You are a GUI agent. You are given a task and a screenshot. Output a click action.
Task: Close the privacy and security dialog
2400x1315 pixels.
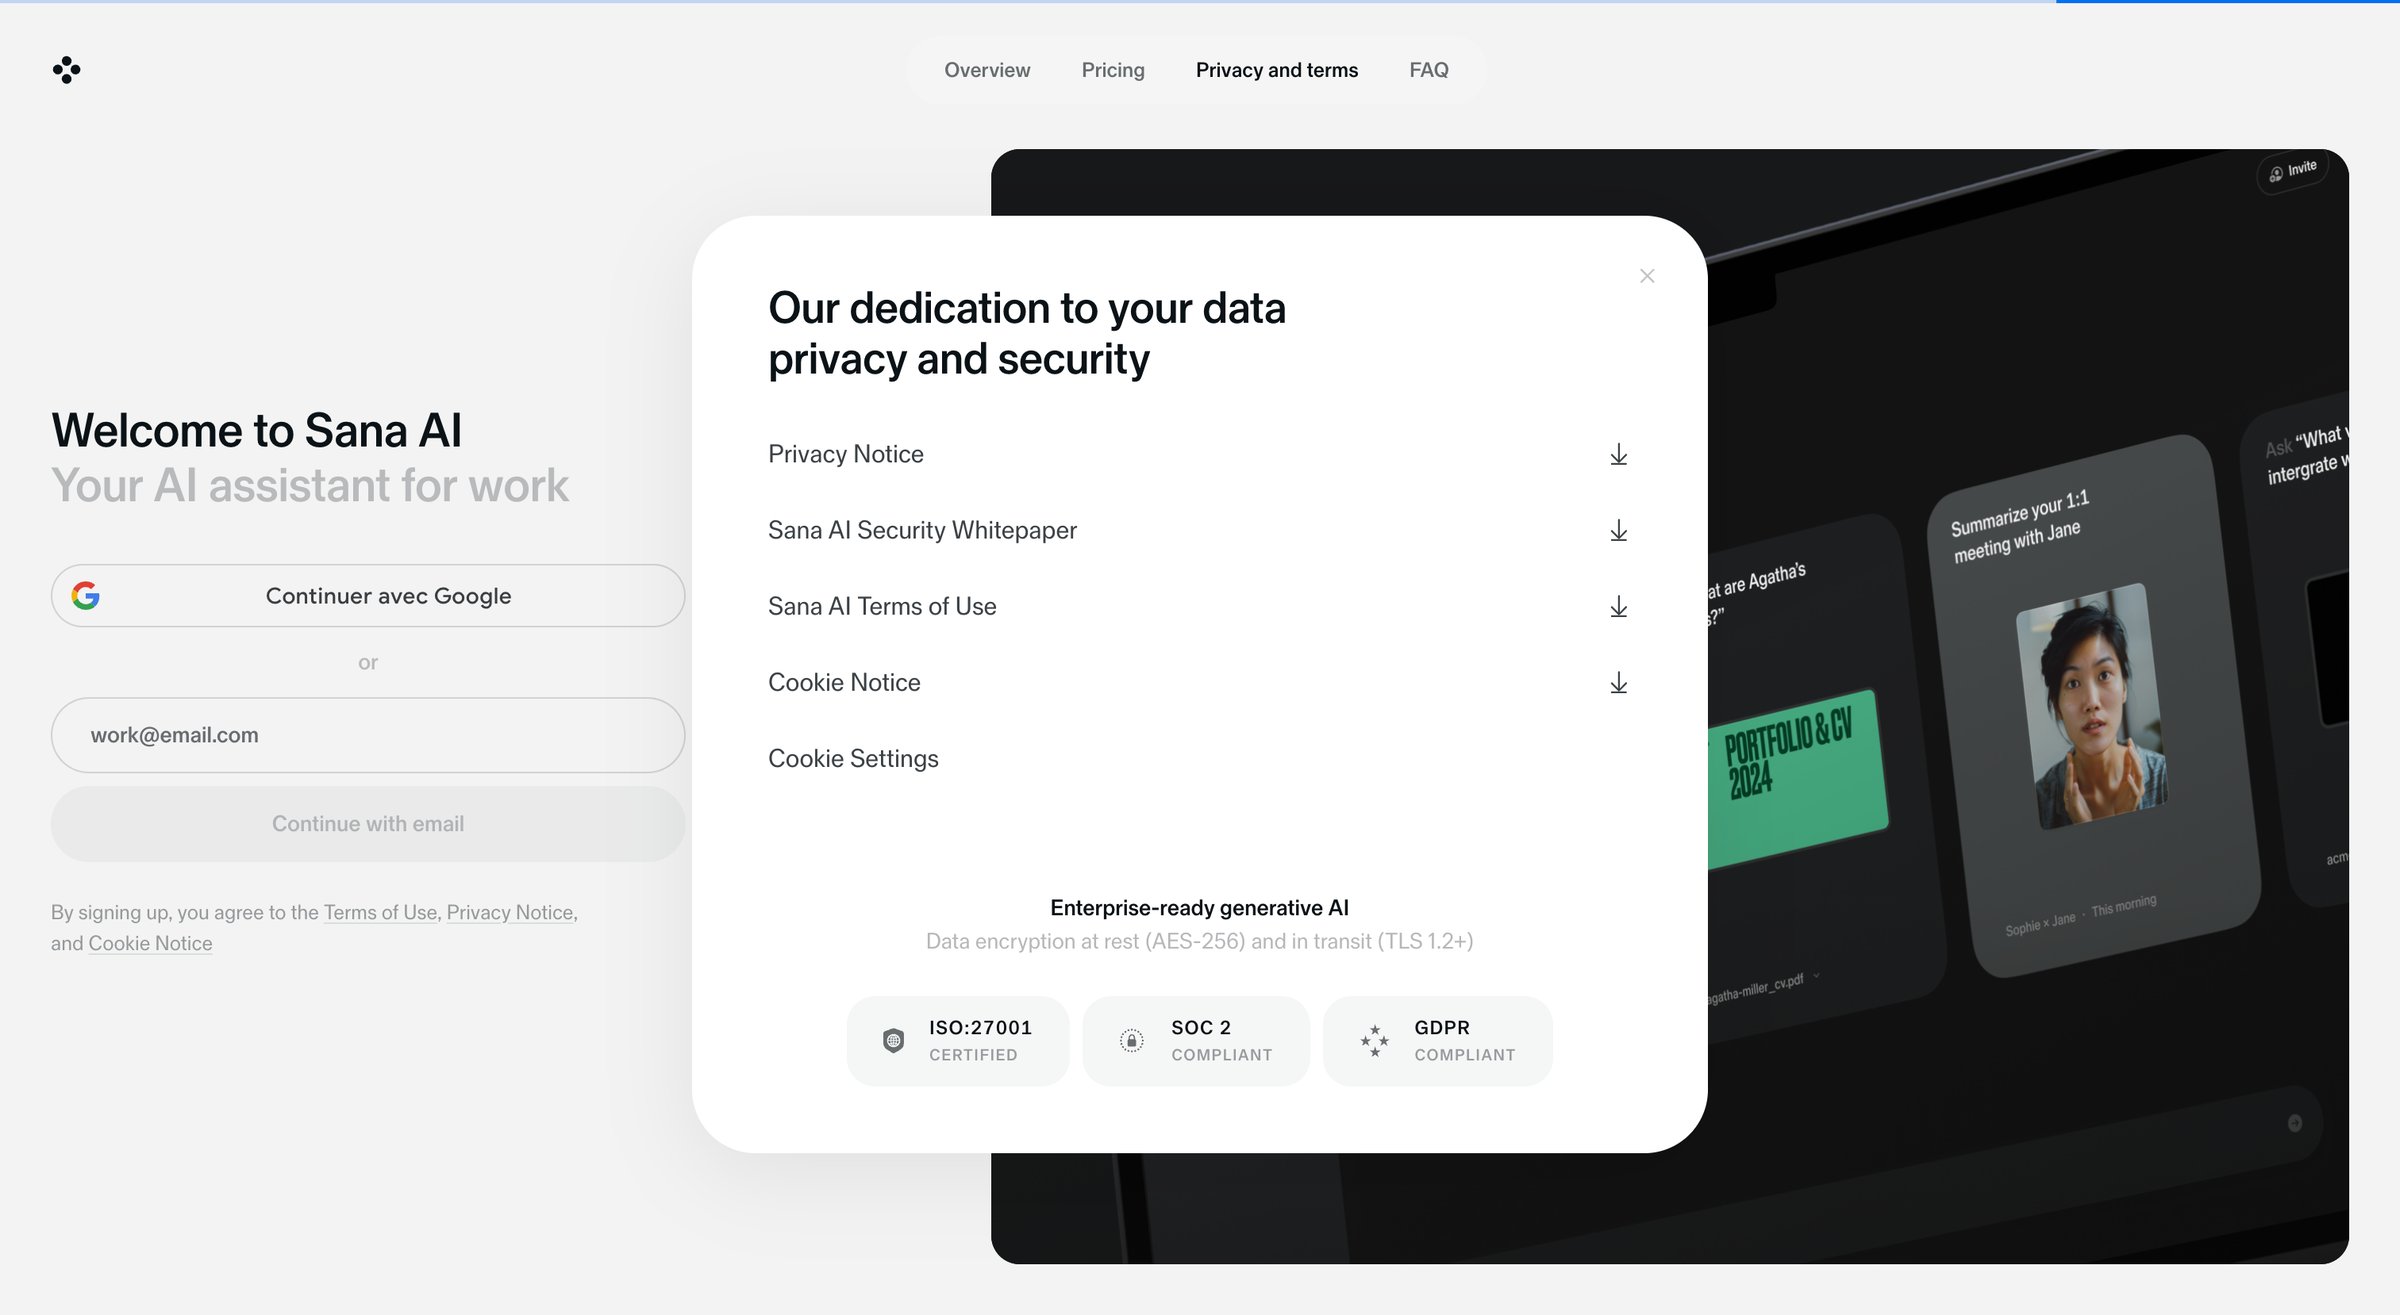pos(1647,276)
